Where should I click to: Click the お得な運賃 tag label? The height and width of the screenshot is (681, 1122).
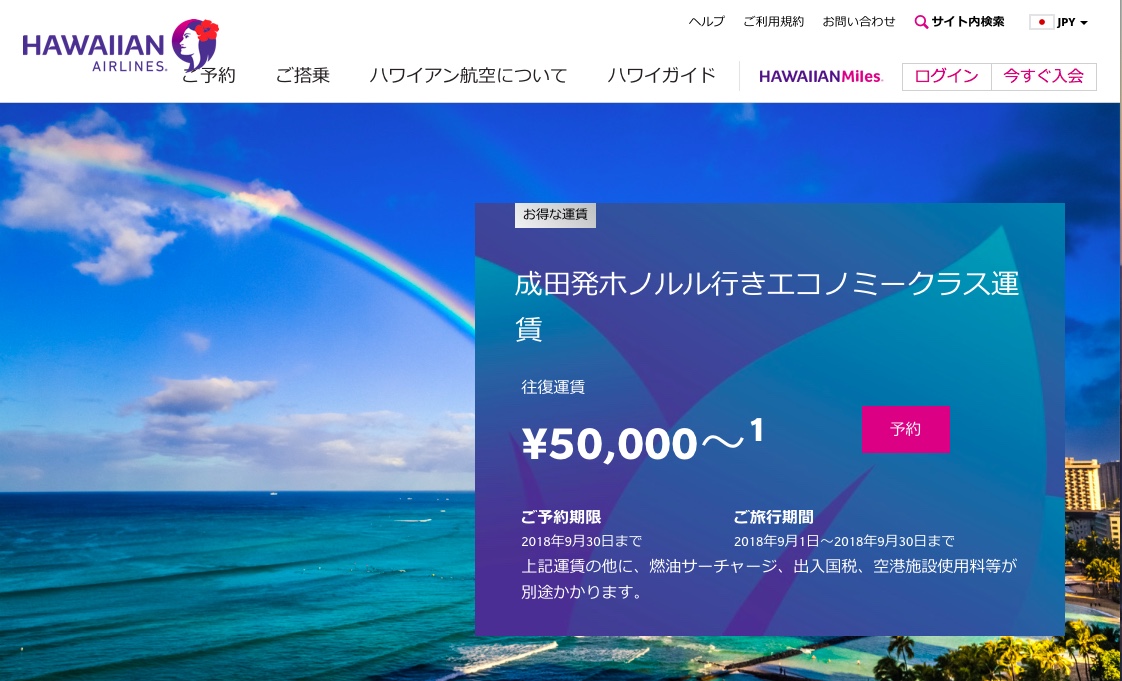[x=555, y=215]
